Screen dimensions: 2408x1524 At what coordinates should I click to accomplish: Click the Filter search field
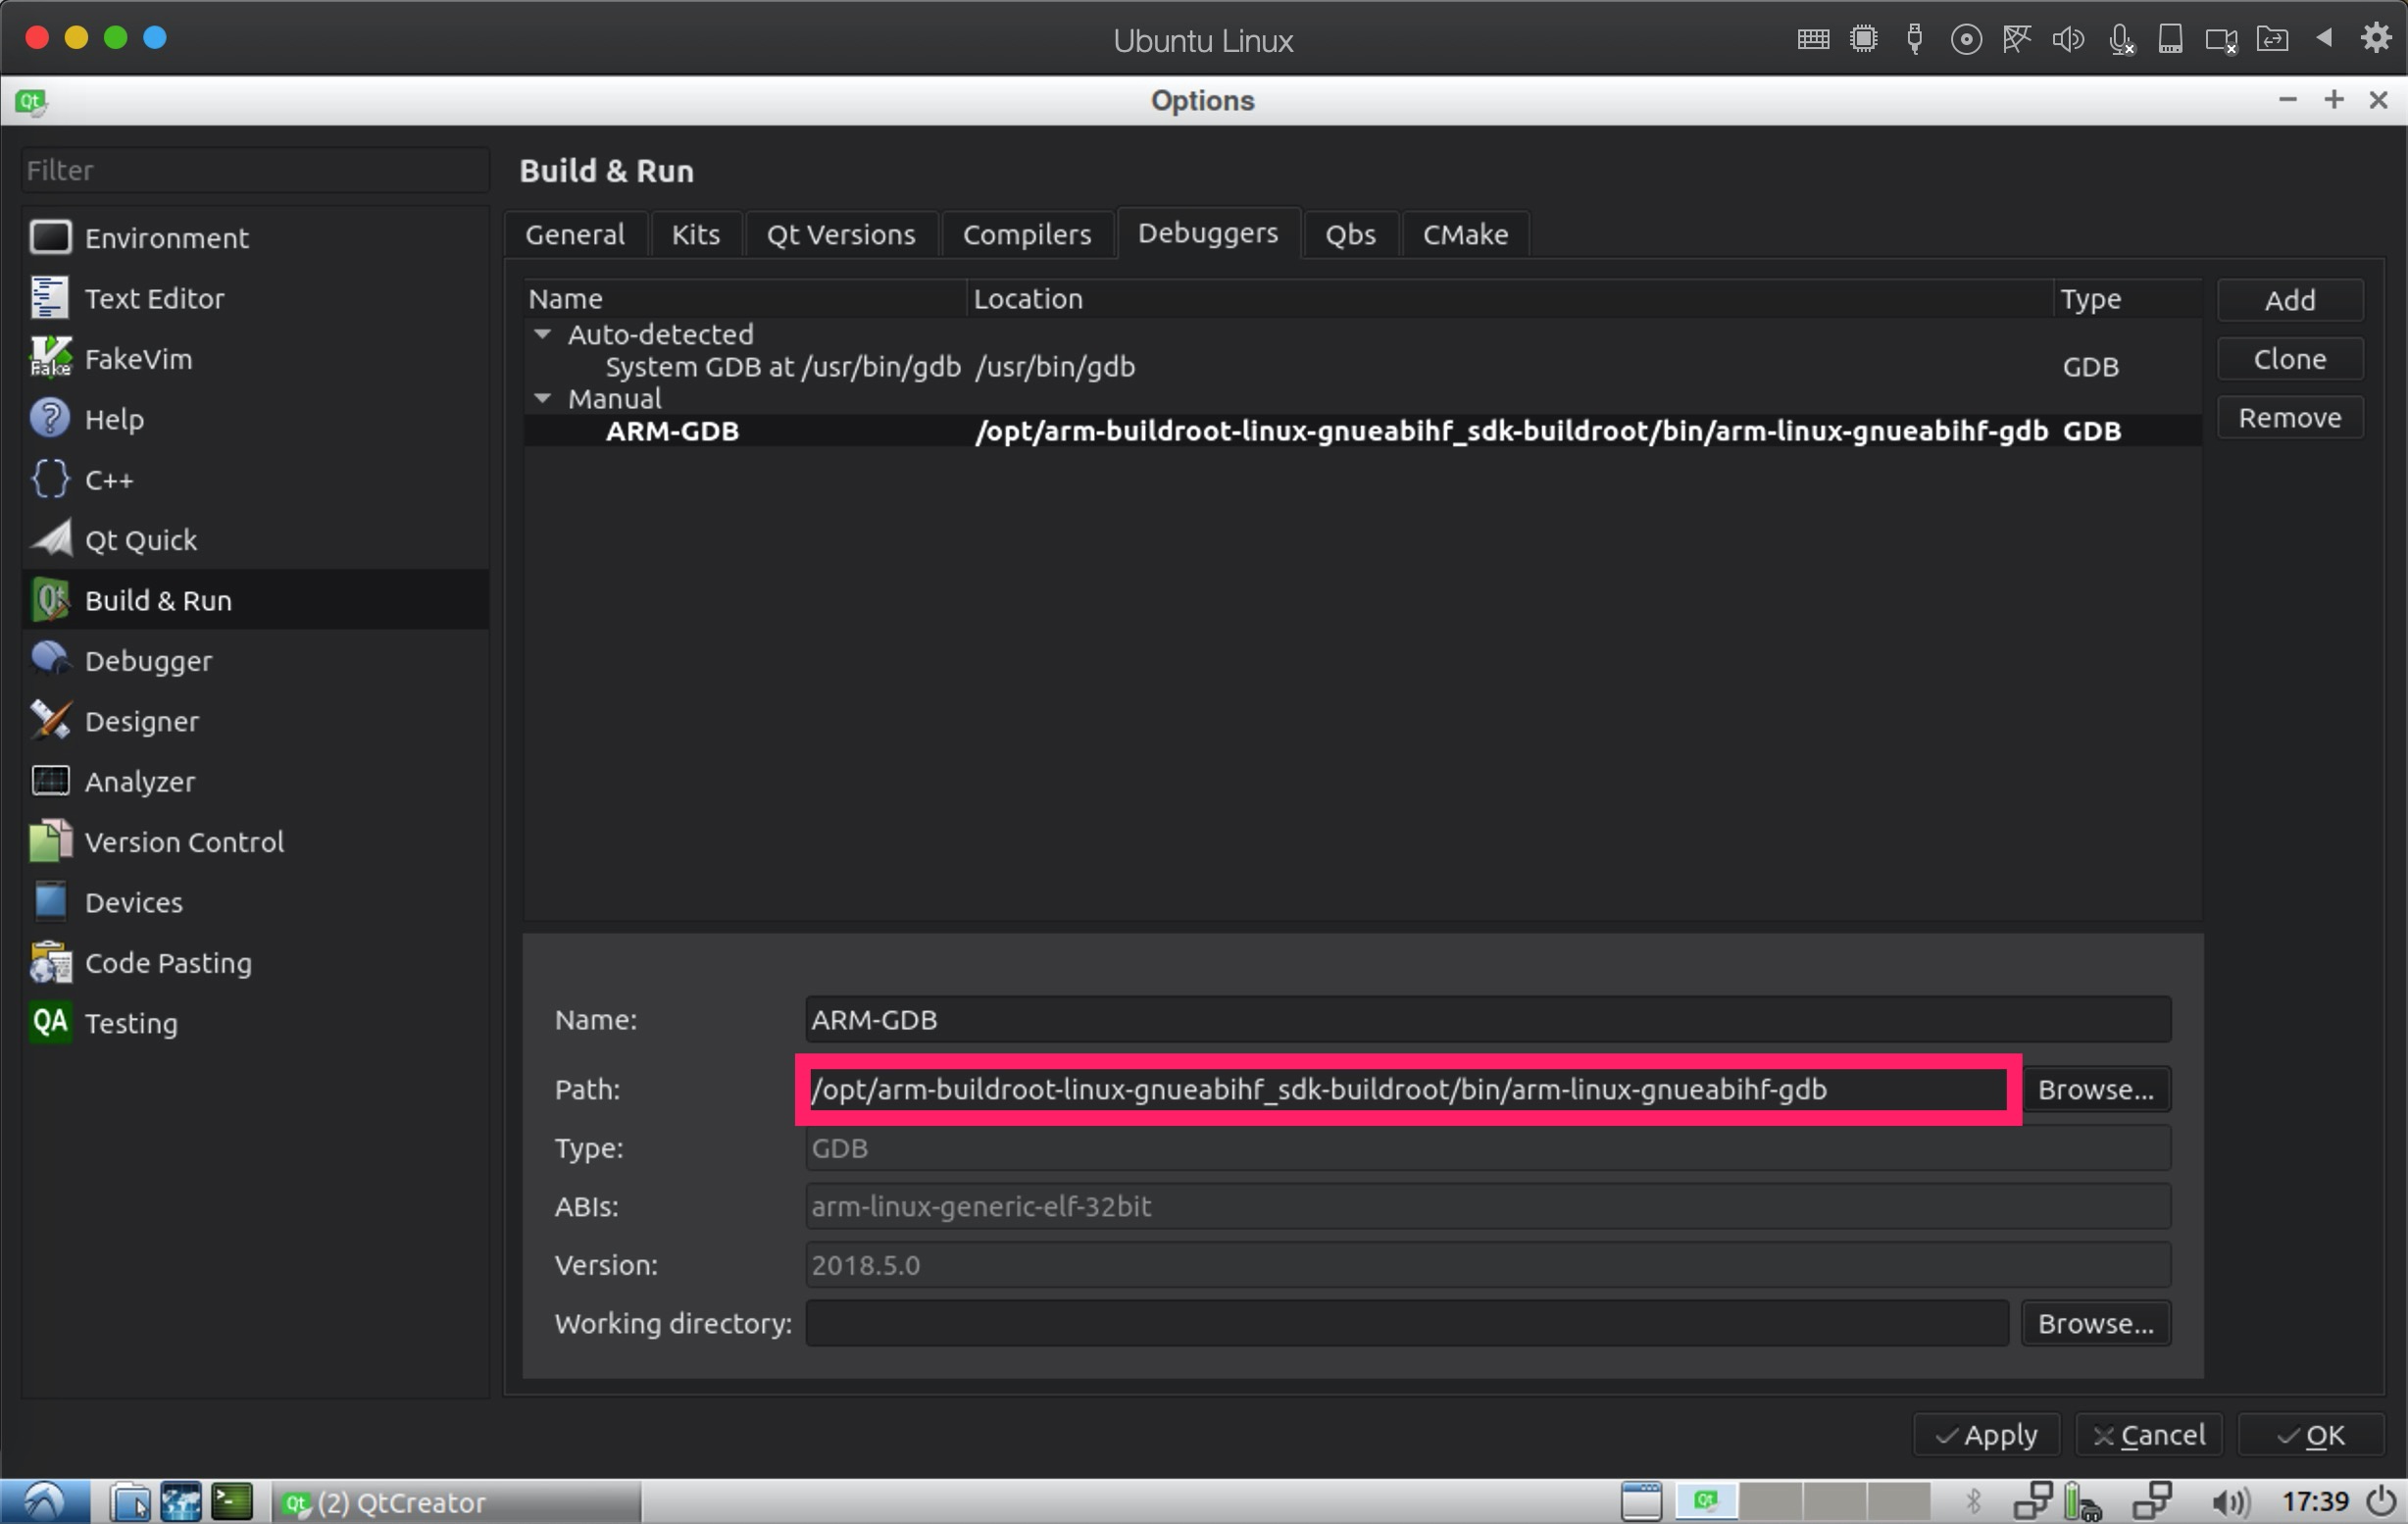(255, 170)
